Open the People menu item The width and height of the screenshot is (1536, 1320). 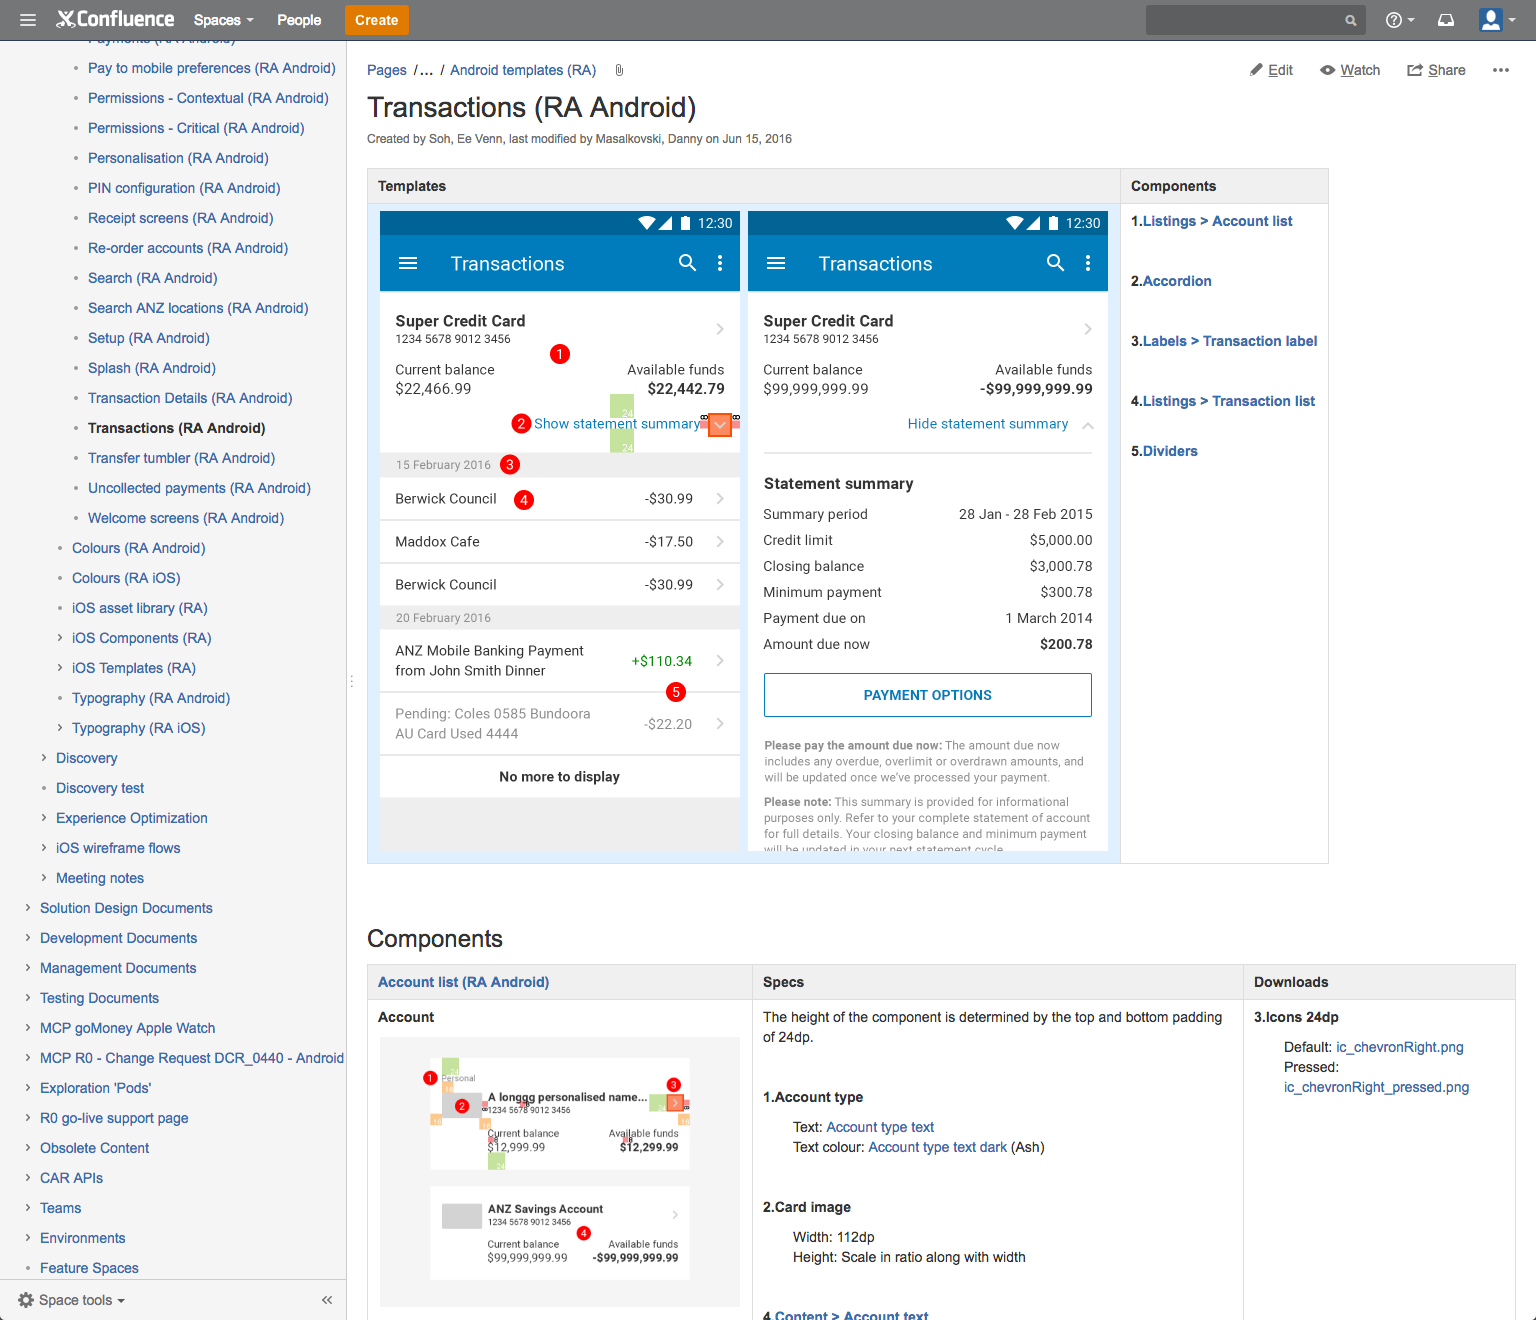(x=299, y=20)
